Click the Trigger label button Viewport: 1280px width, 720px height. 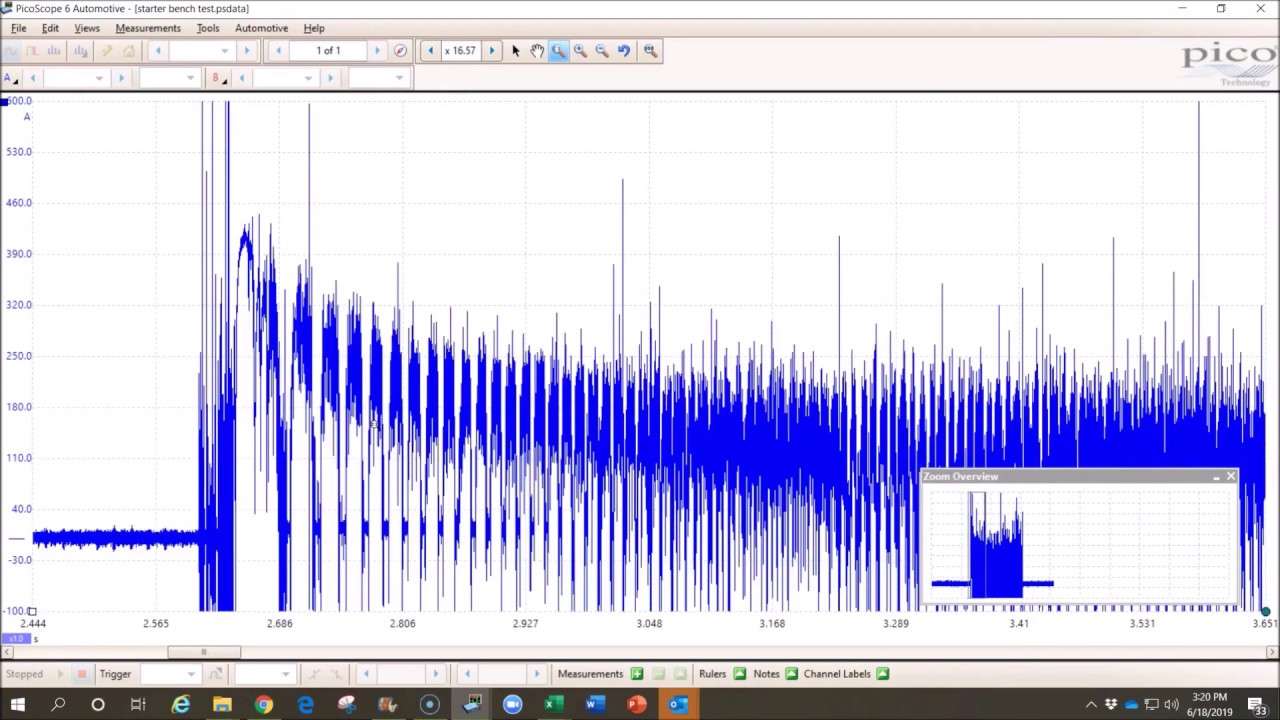[x=115, y=674]
